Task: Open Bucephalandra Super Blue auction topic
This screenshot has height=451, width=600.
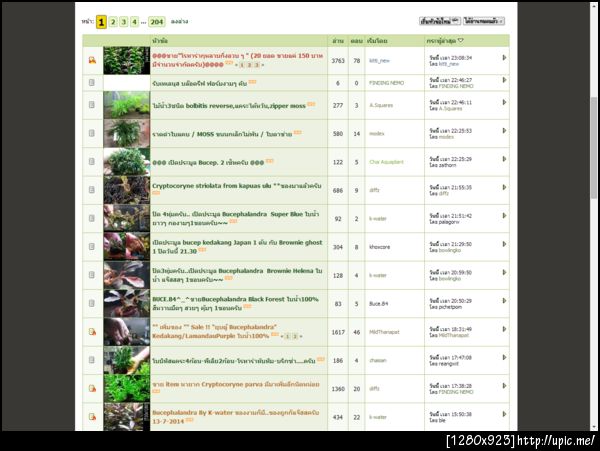Action: 235,218
